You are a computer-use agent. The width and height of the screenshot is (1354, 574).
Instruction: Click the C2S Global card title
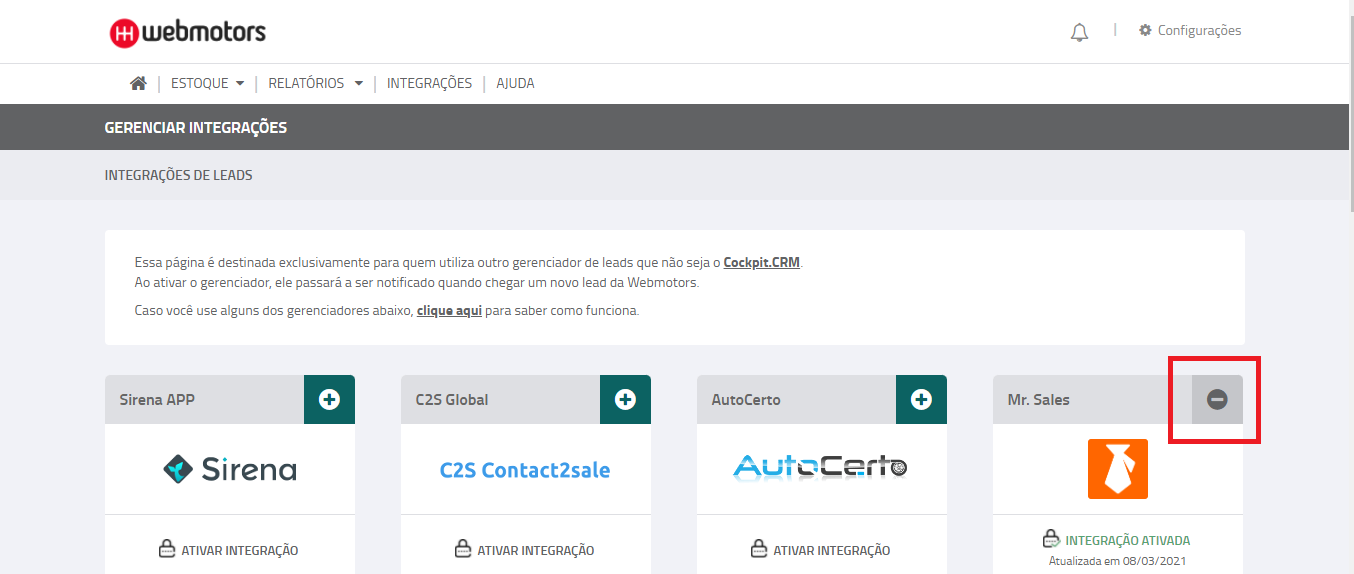pos(452,399)
